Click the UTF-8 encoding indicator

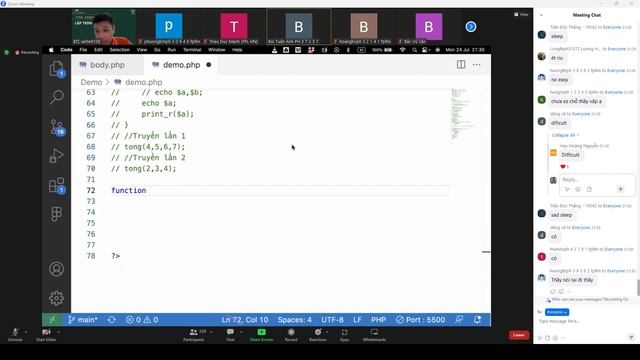coord(332,320)
